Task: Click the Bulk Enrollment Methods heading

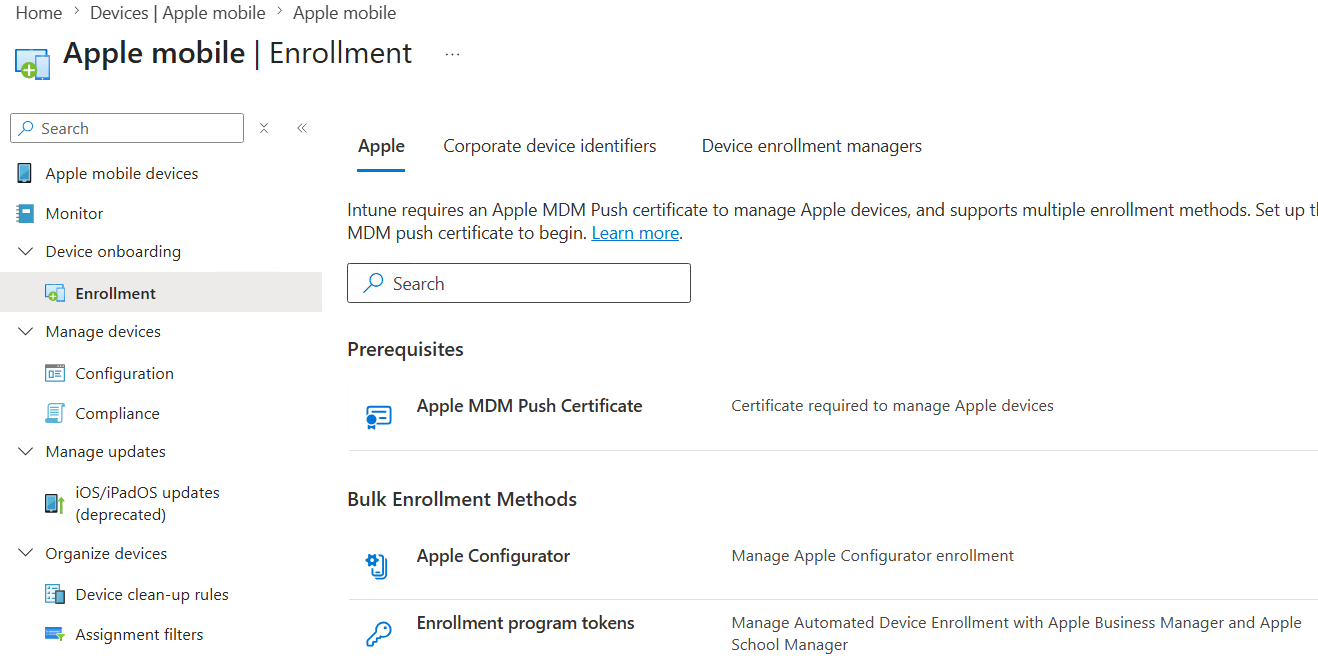Action: pyautogui.click(x=462, y=499)
